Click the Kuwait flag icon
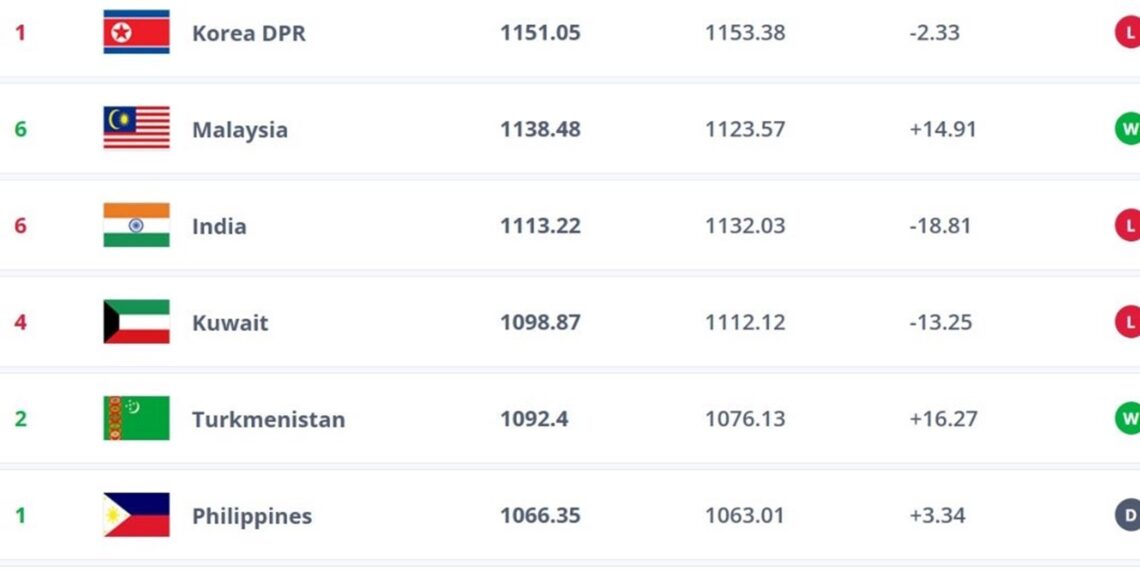The width and height of the screenshot is (1140, 570). click(x=136, y=322)
